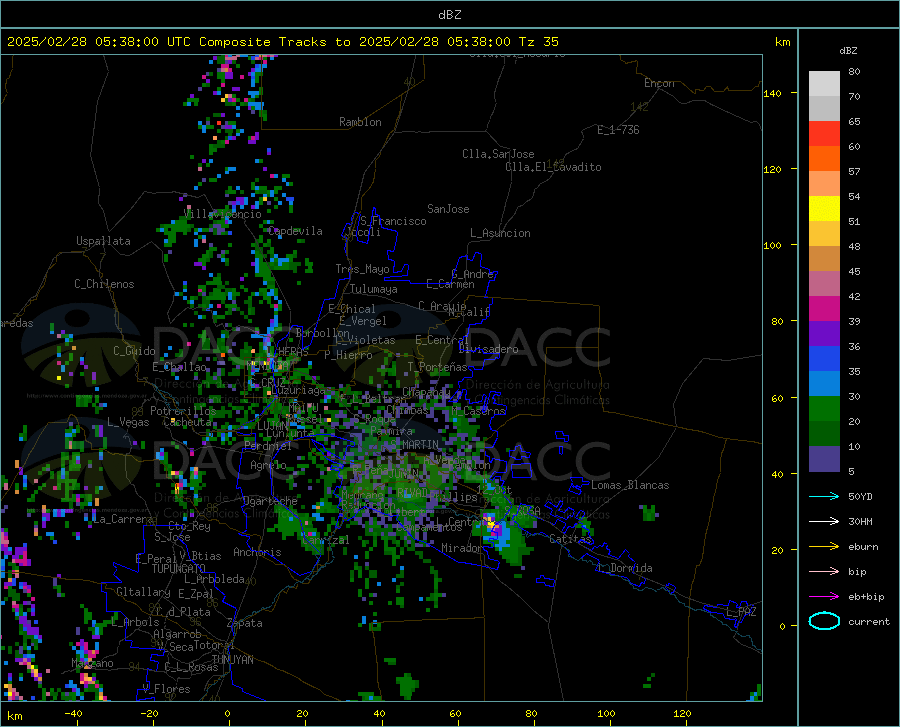Image resolution: width=900 pixels, height=727 pixels.
Task: Click the Tulumaya place label
Action: coord(374,289)
